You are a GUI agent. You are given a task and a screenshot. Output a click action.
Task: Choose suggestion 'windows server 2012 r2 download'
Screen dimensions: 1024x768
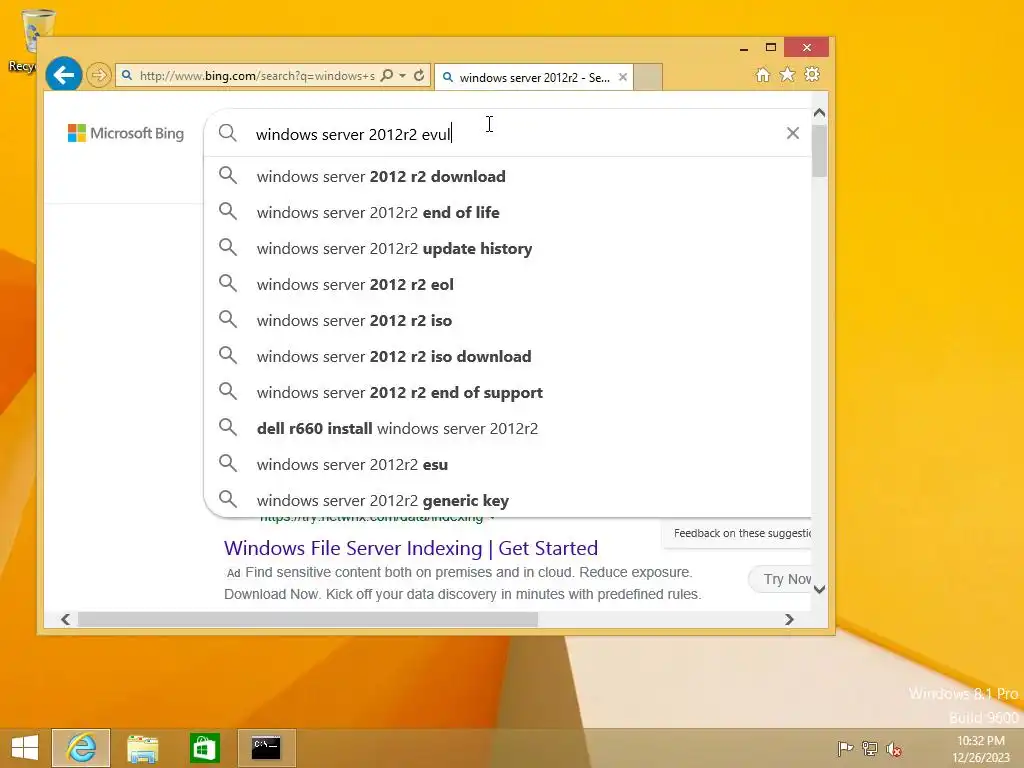coord(508,176)
